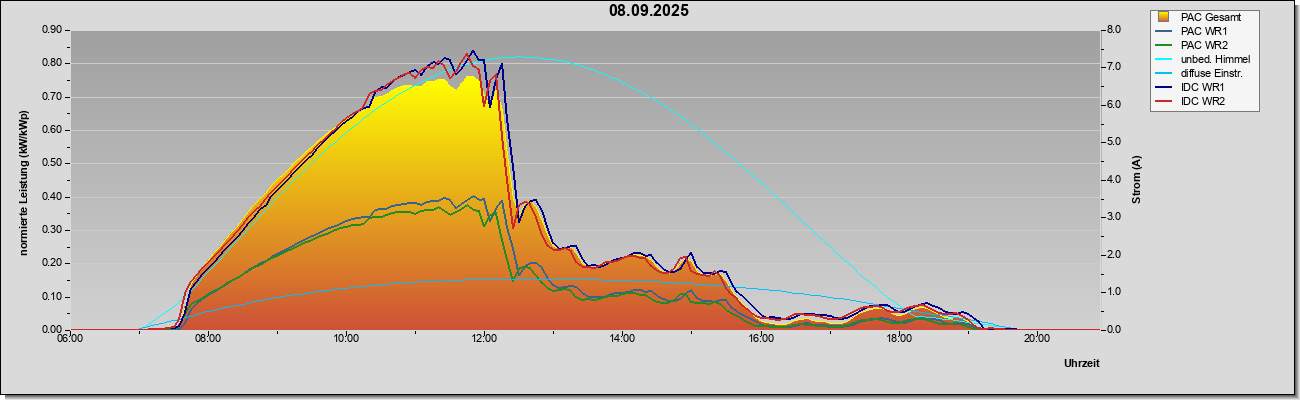Click the normierte Leistung left axis title
This screenshot has width=1300, height=400.
[x=23, y=180]
